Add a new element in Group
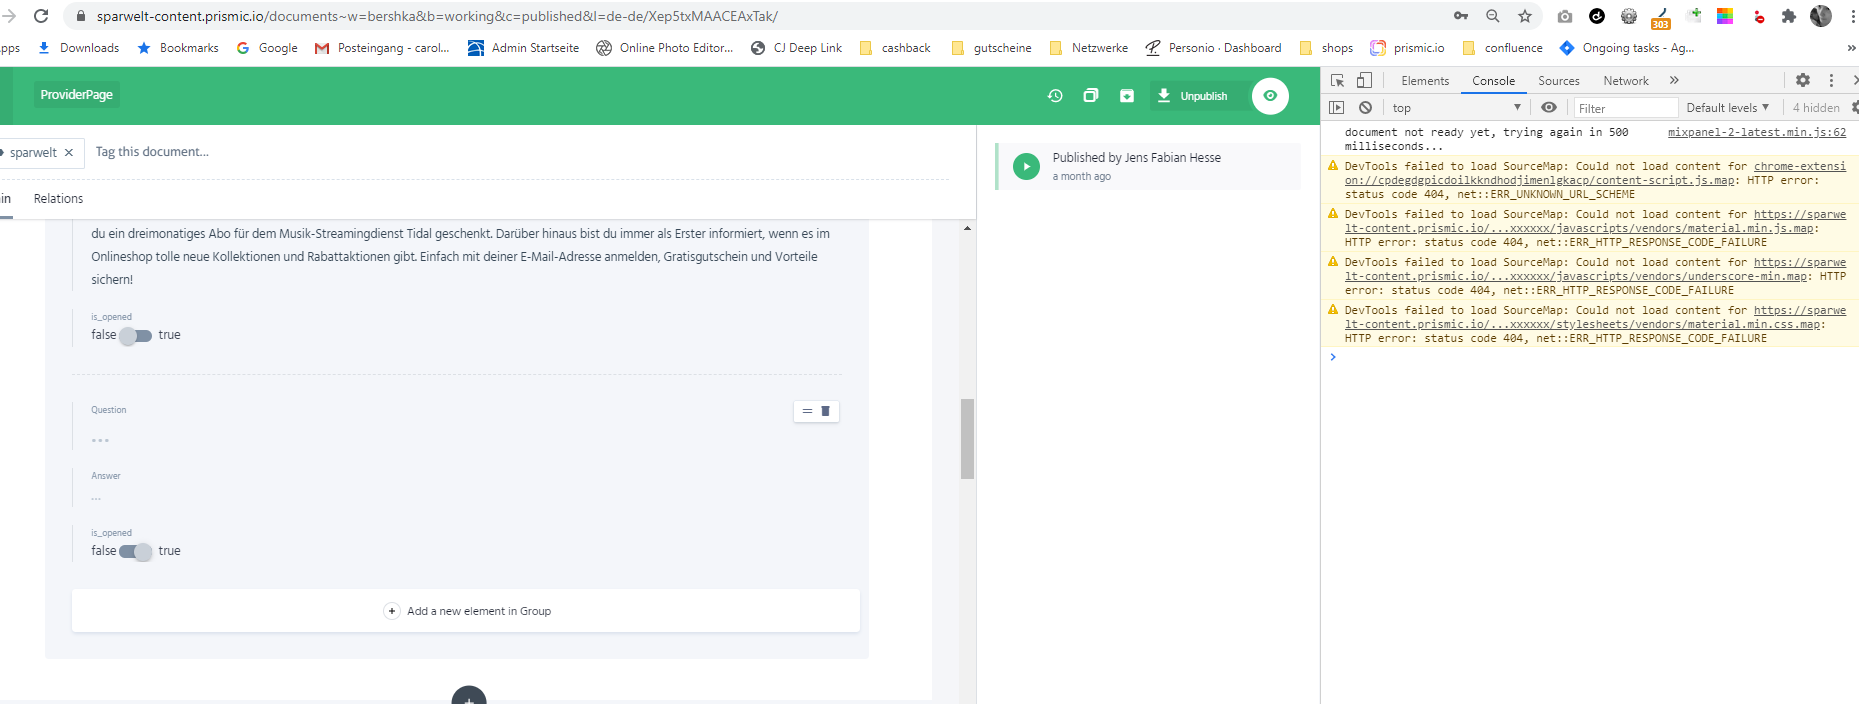 pos(466,611)
